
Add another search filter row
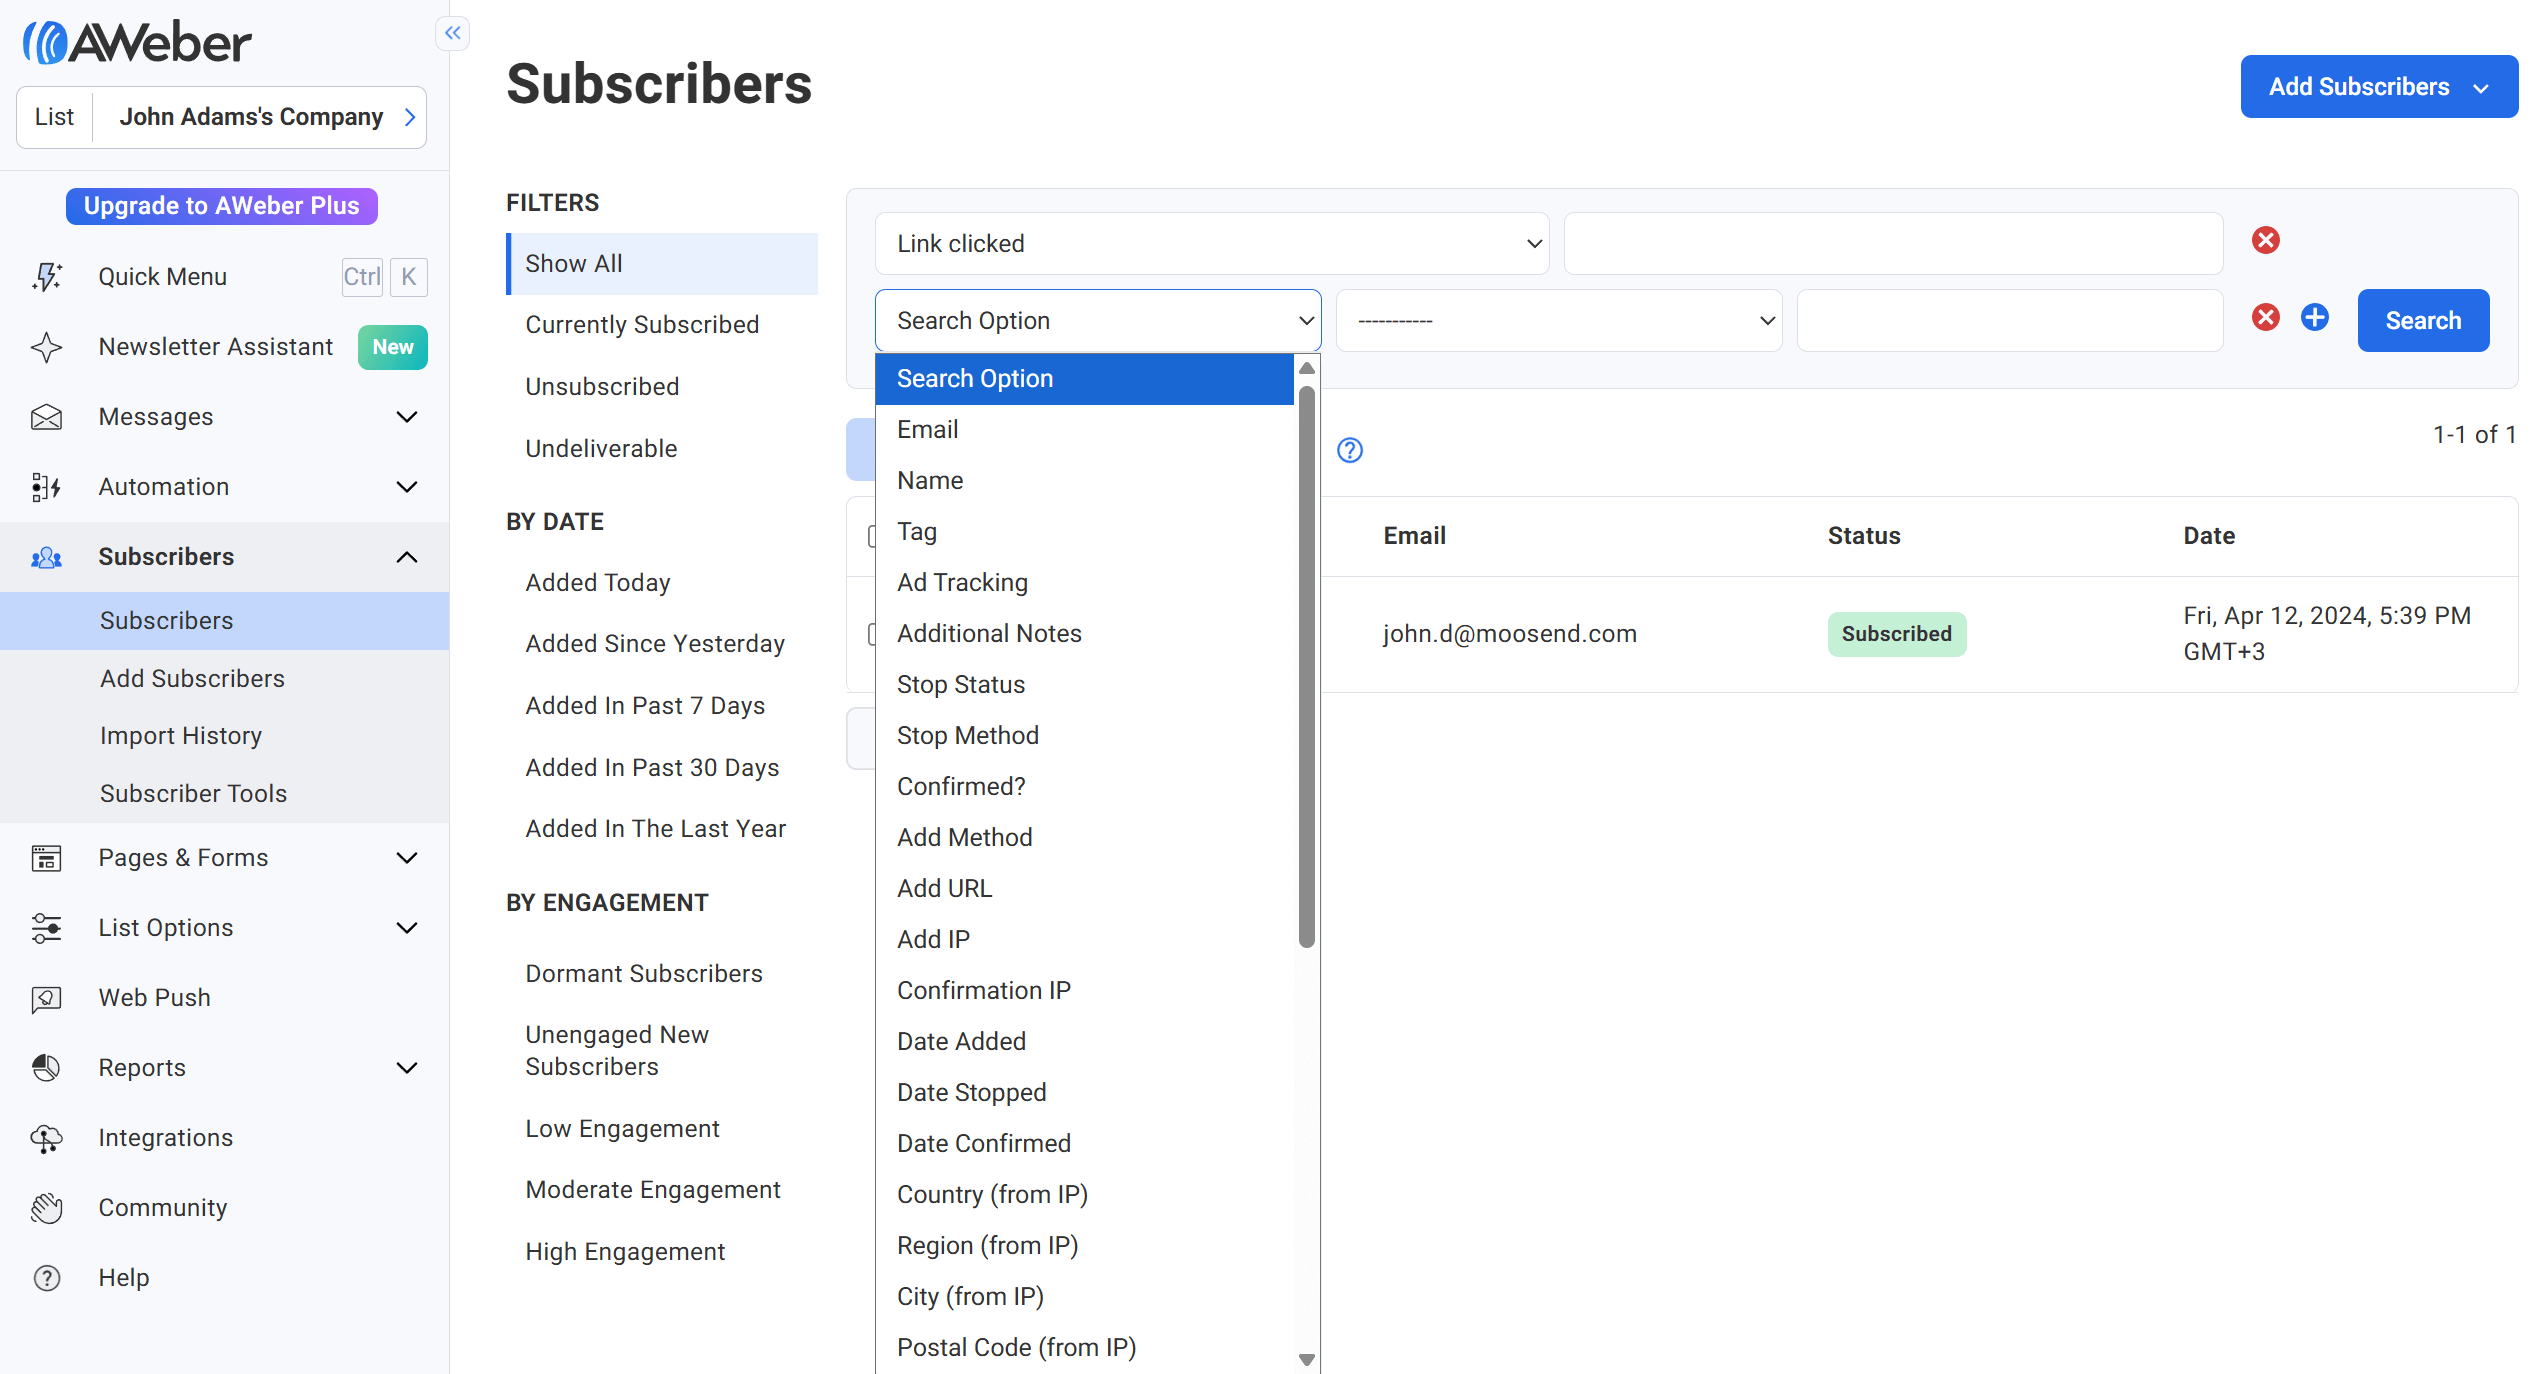(x=2314, y=318)
